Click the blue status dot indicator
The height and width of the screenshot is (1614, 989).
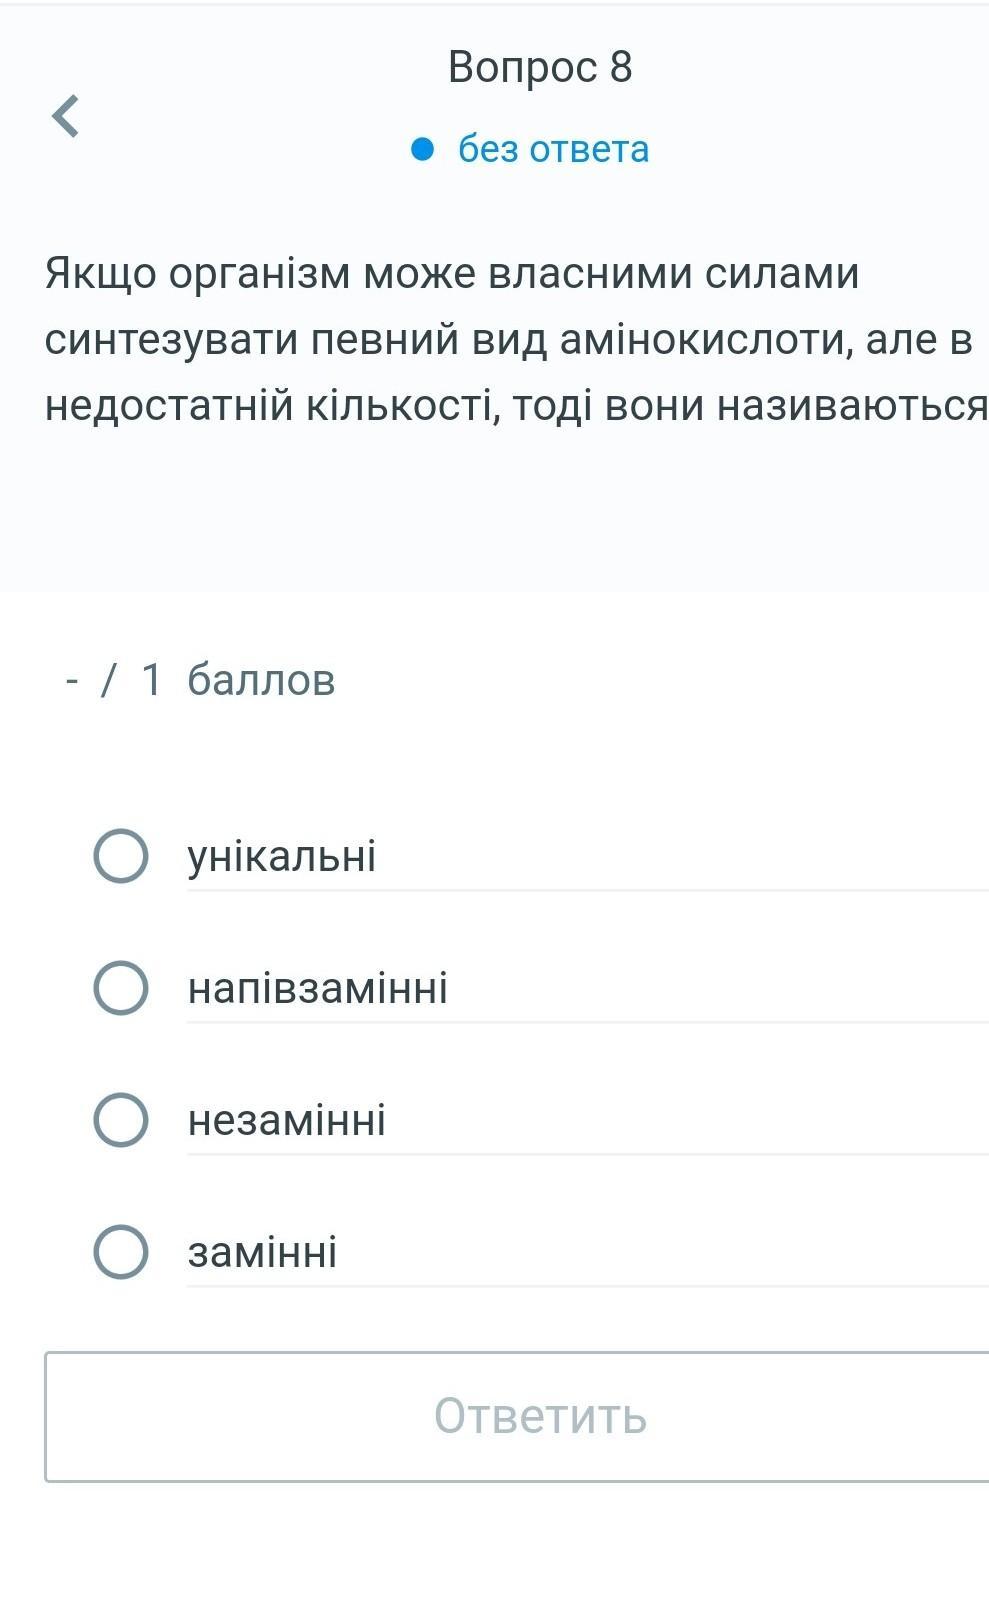pyautogui.click(x=423, y=150)
